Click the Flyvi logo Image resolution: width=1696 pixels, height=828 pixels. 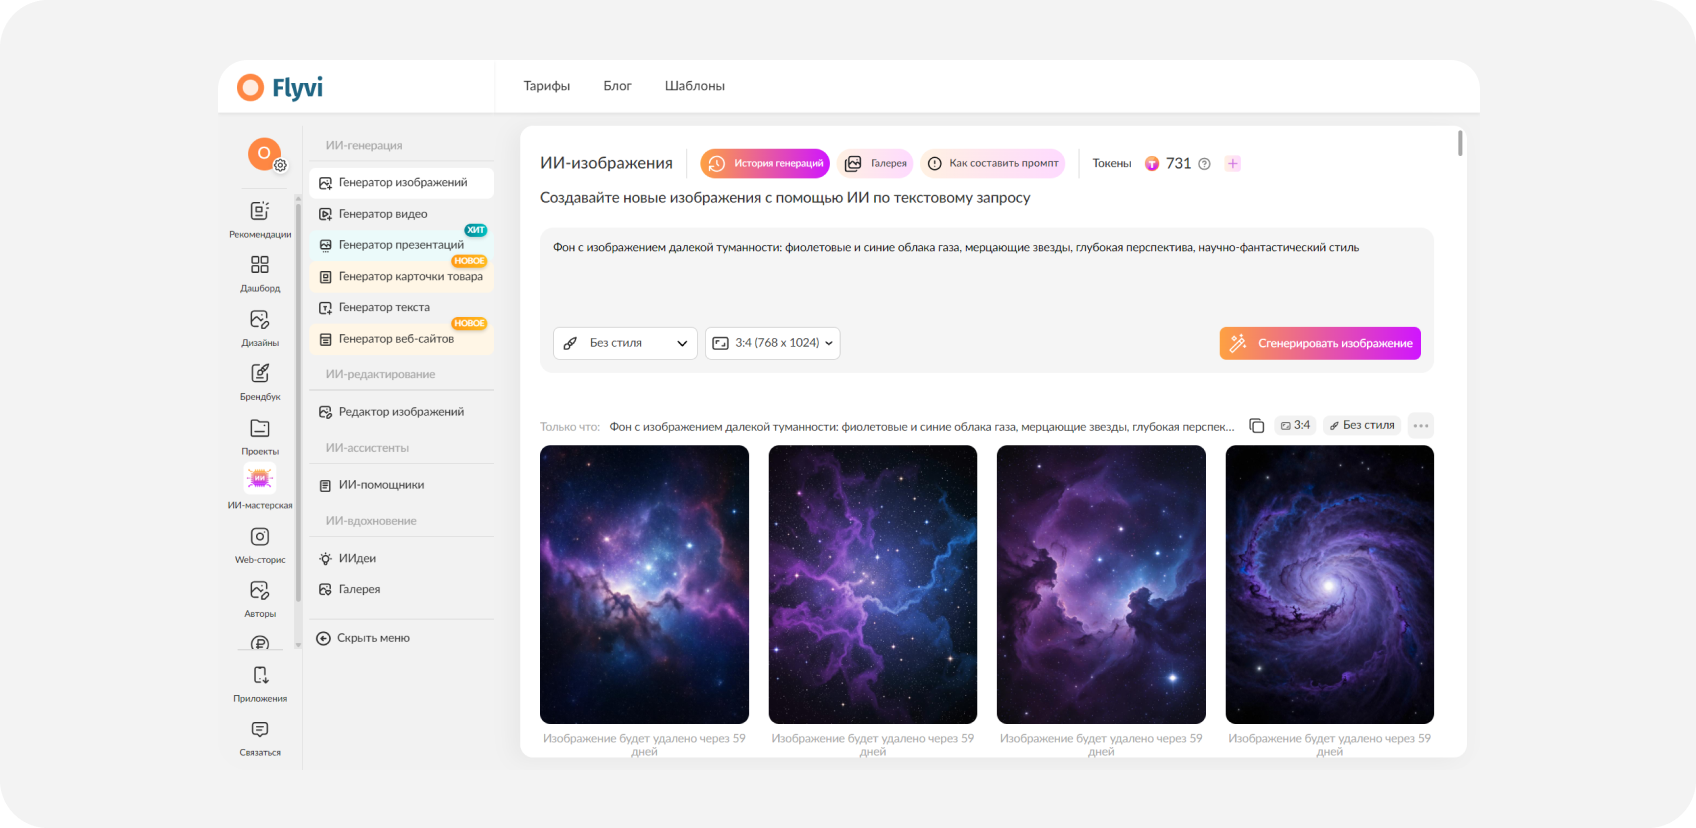(280, 87)
